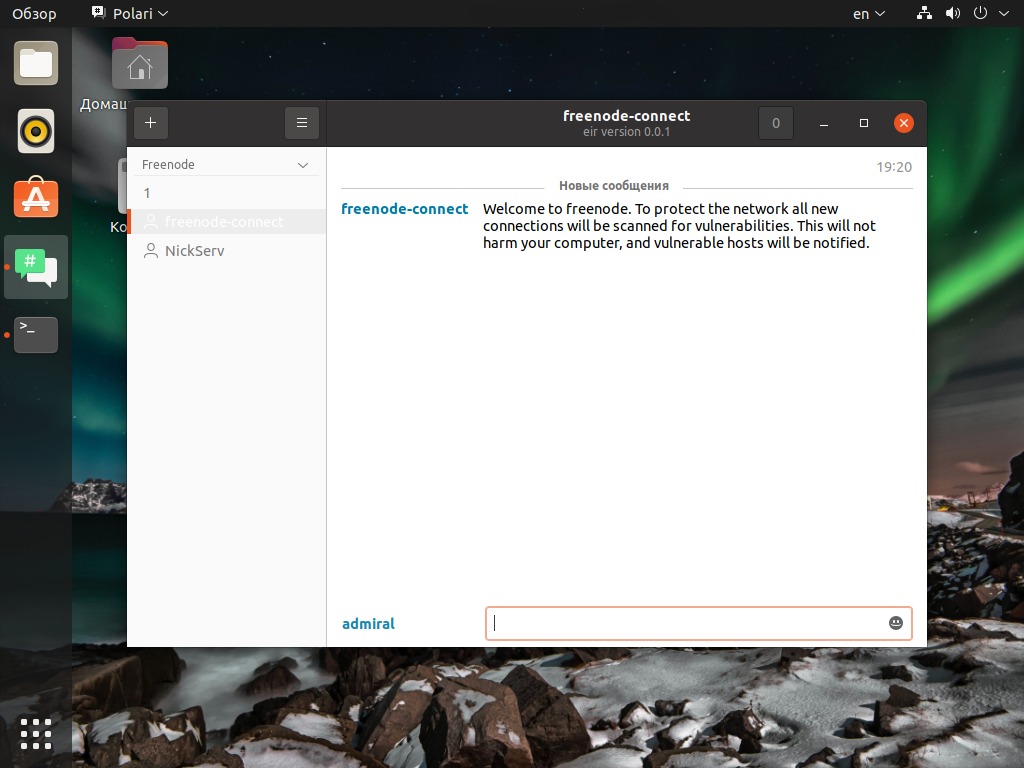Click the plus button to join a room
Screen dimensions: 1024x768
(151, 123)
